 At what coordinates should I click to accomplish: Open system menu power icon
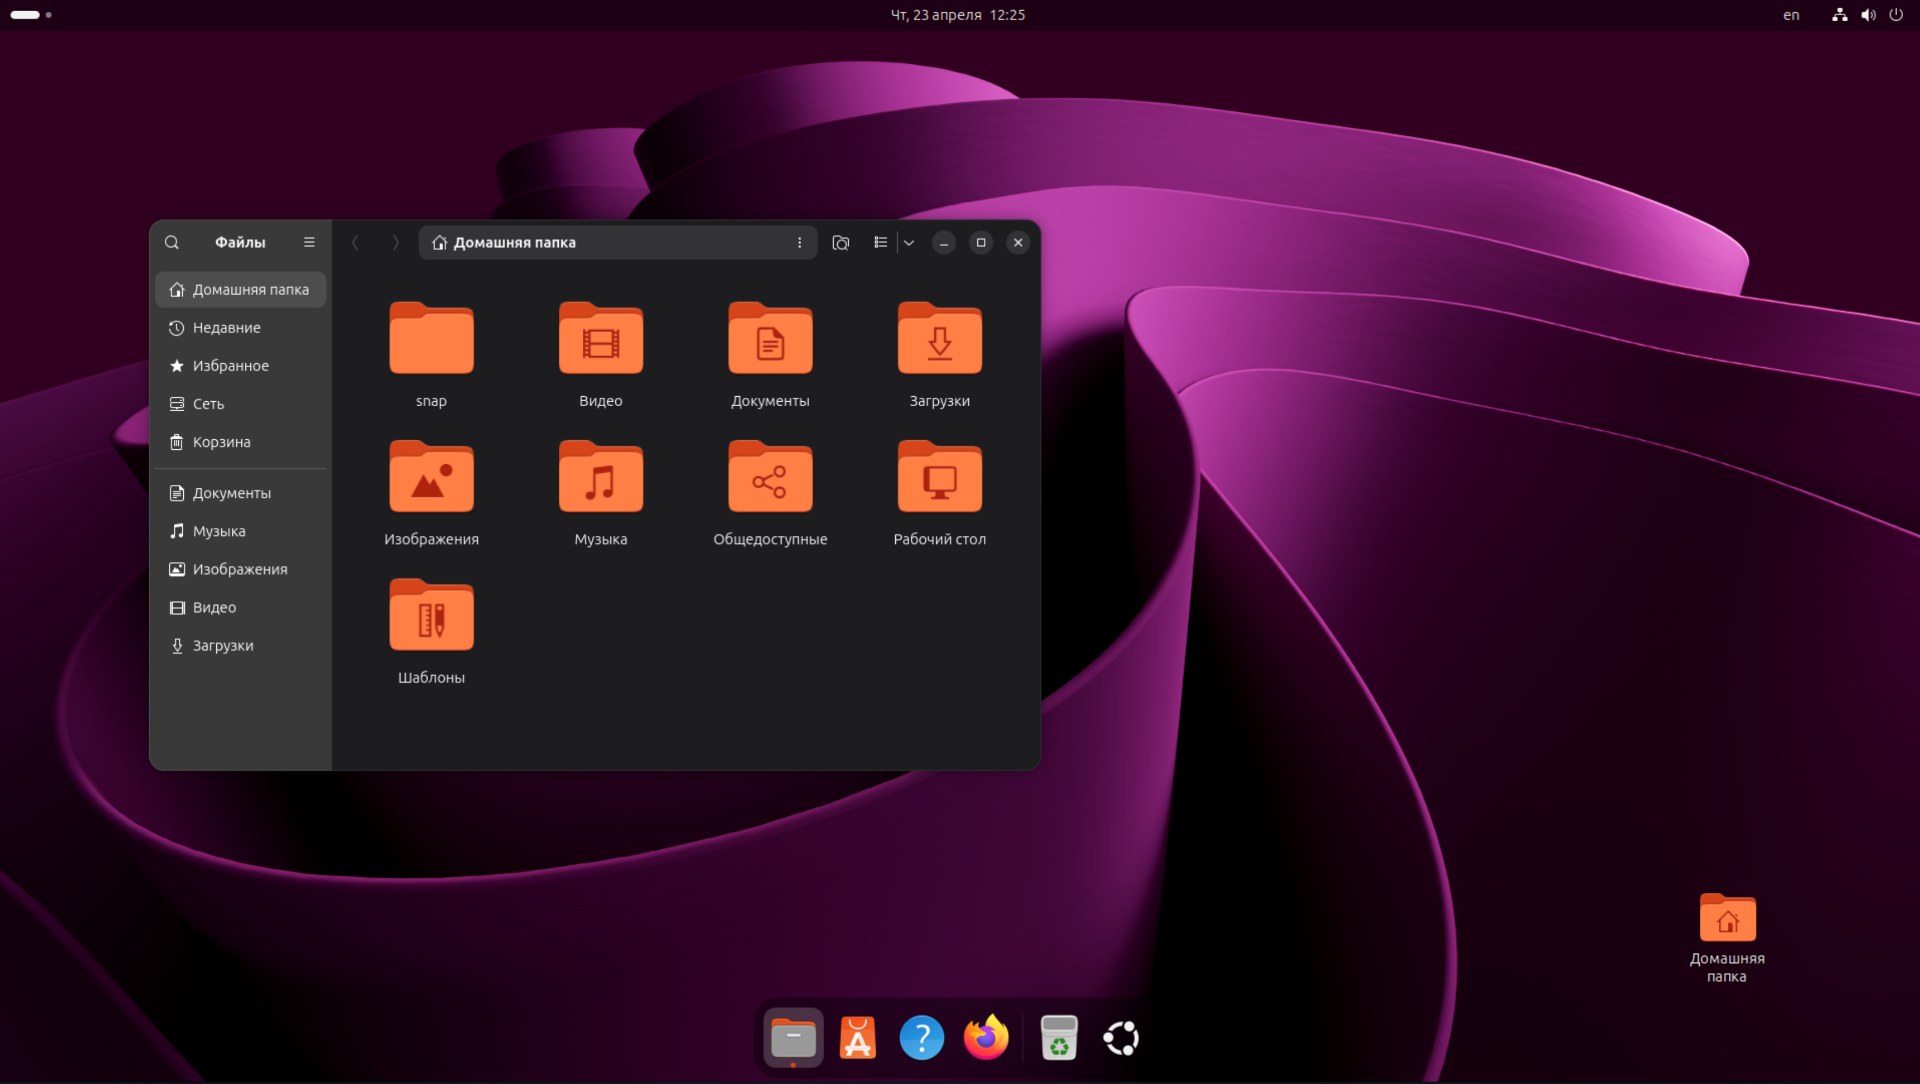click(x=1896, y=15)
